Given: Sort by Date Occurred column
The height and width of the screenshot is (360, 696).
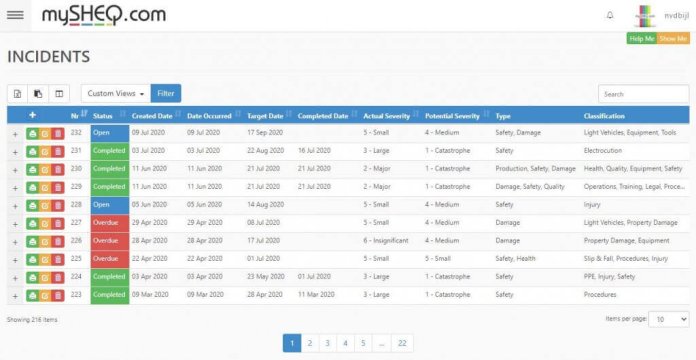Looking at the screenshot, I should click(214, 115).
